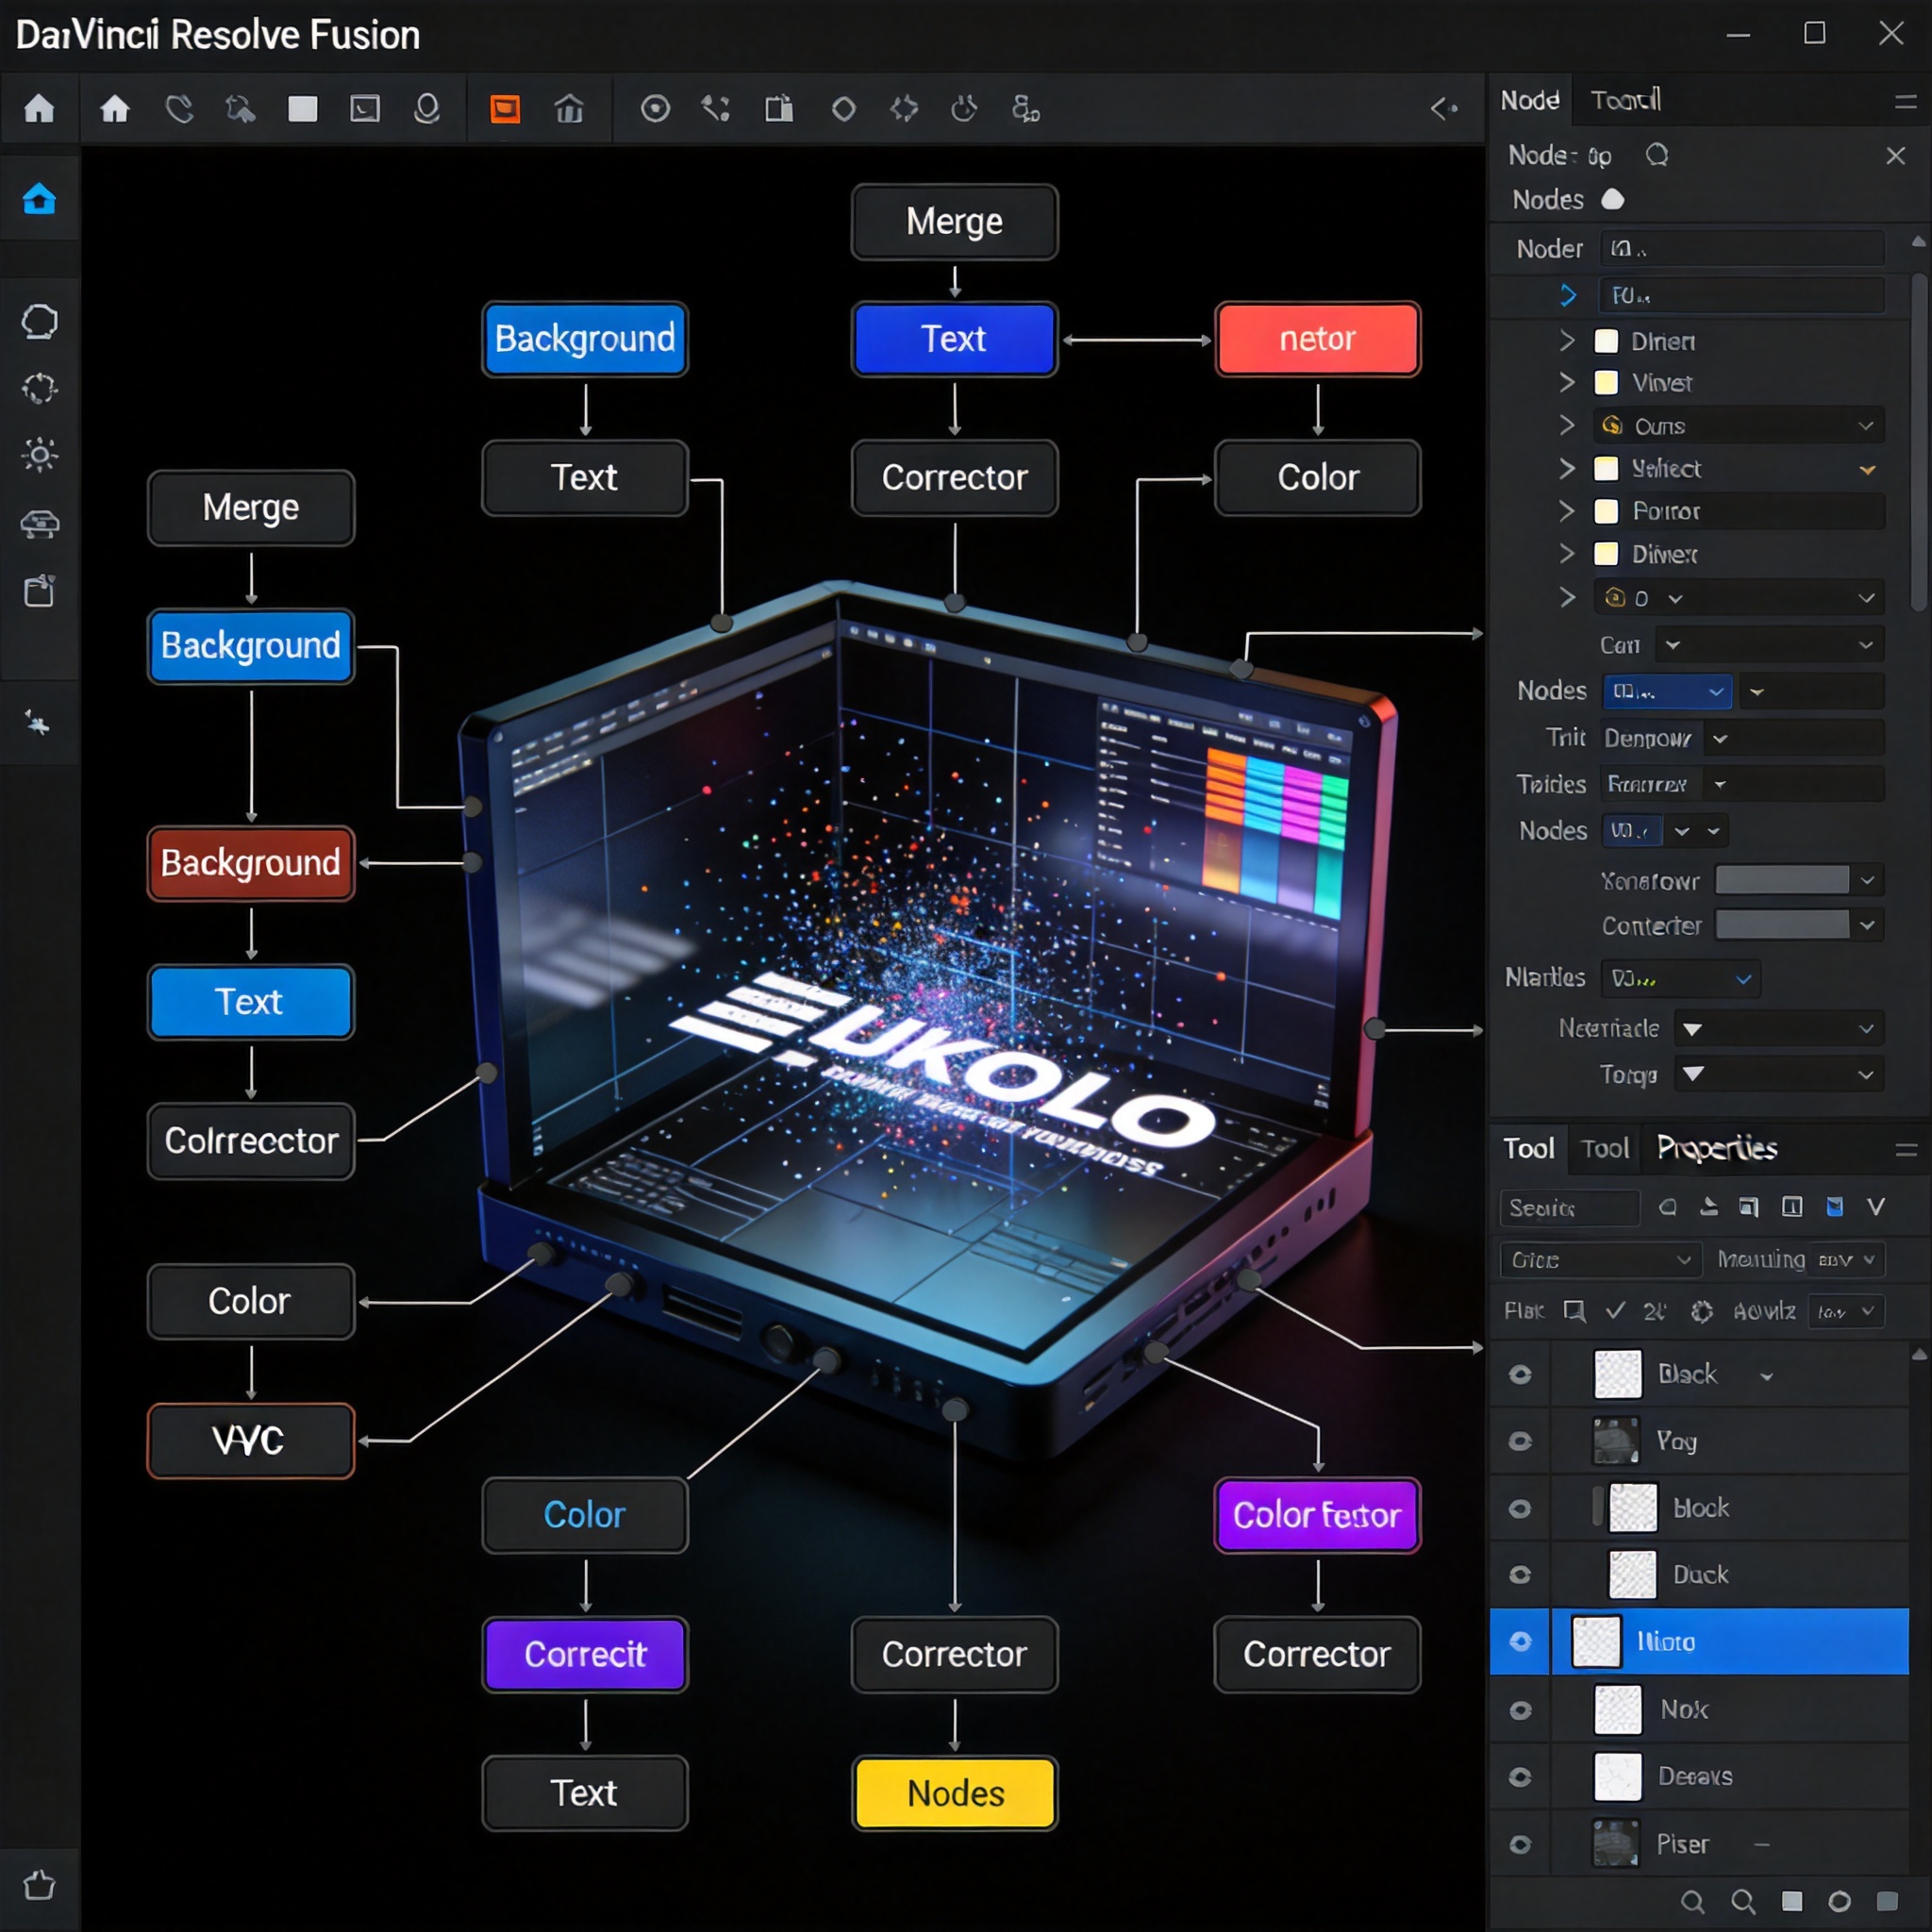Select the red netor node

1318,339
